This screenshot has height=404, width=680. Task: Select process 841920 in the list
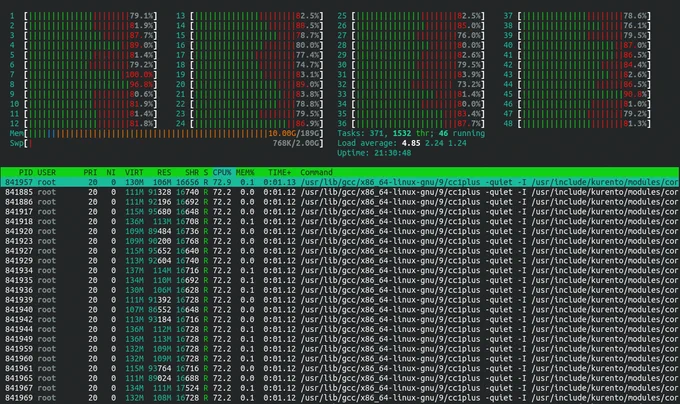340,231
